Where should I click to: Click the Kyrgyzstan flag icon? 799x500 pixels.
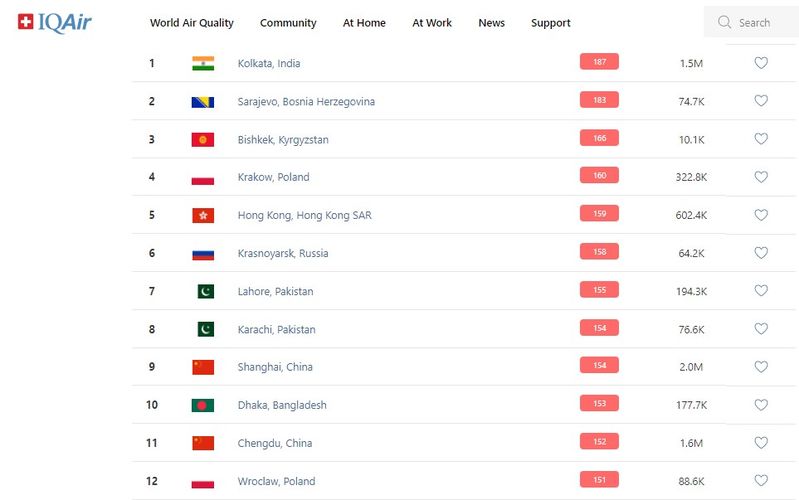pyautogui.click(x=203, y=139)
